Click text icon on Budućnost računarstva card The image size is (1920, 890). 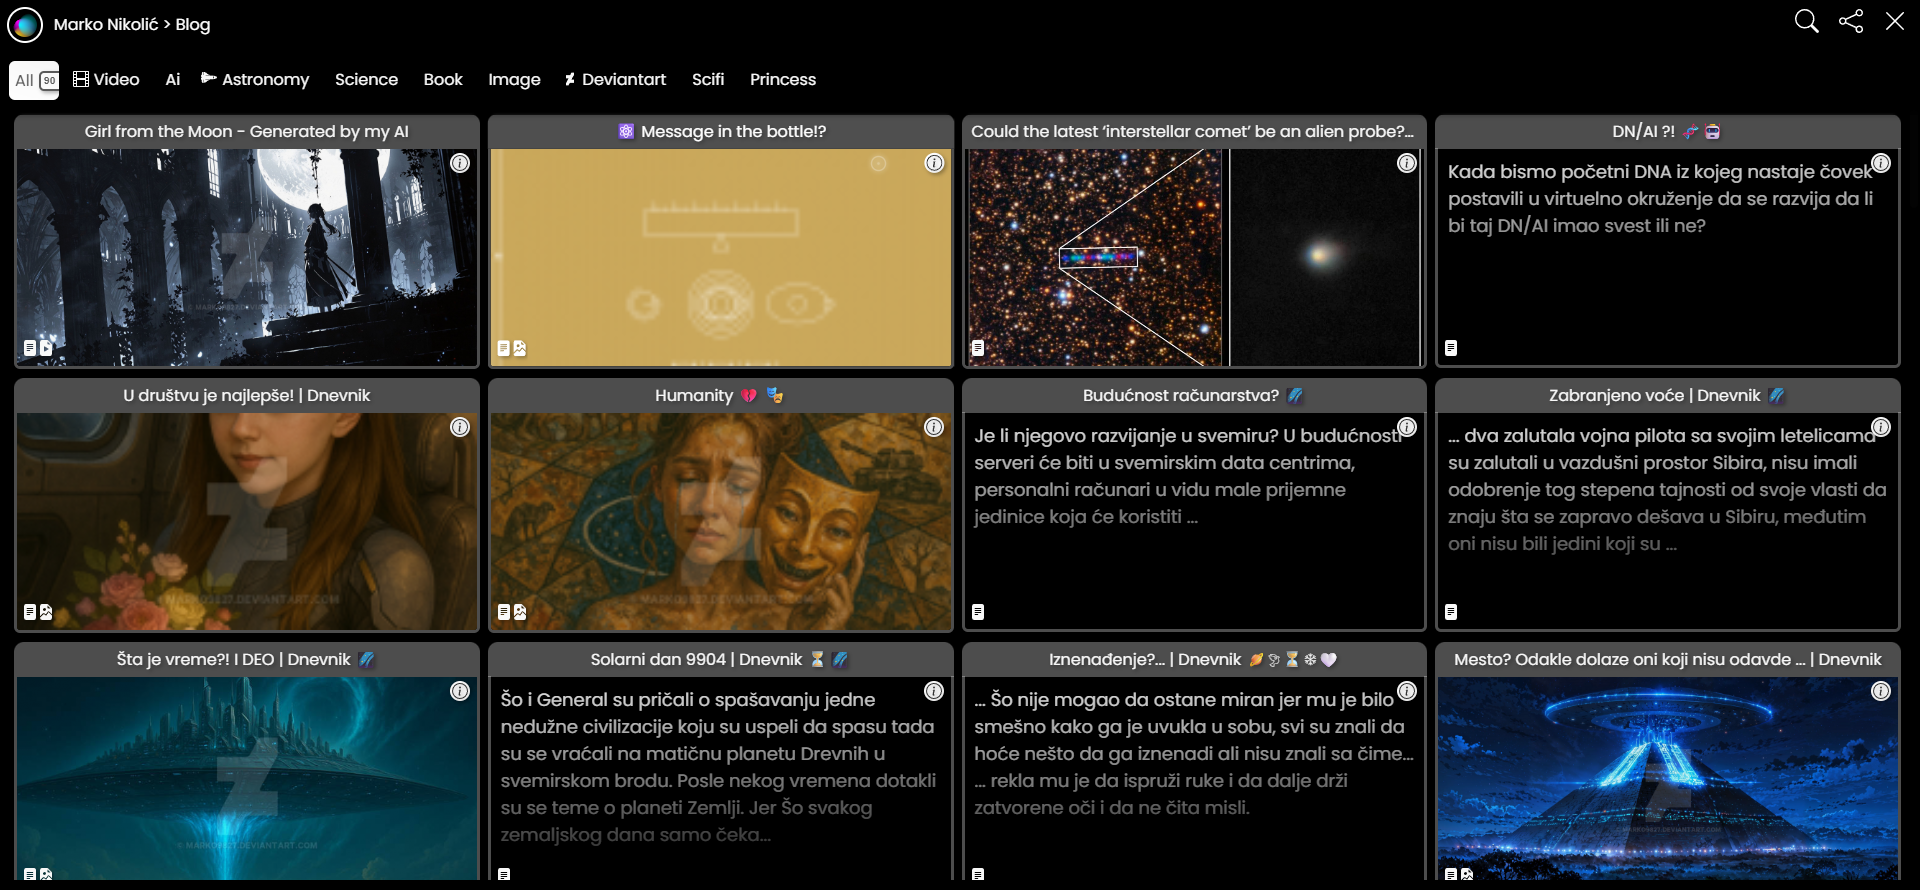(978, 612)
